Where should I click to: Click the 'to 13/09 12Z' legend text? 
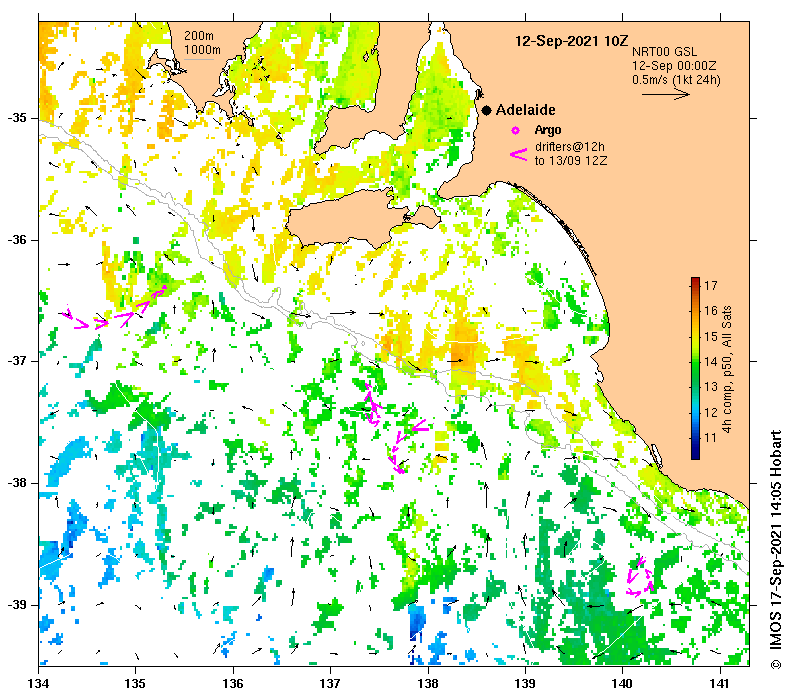coord(571,161)
